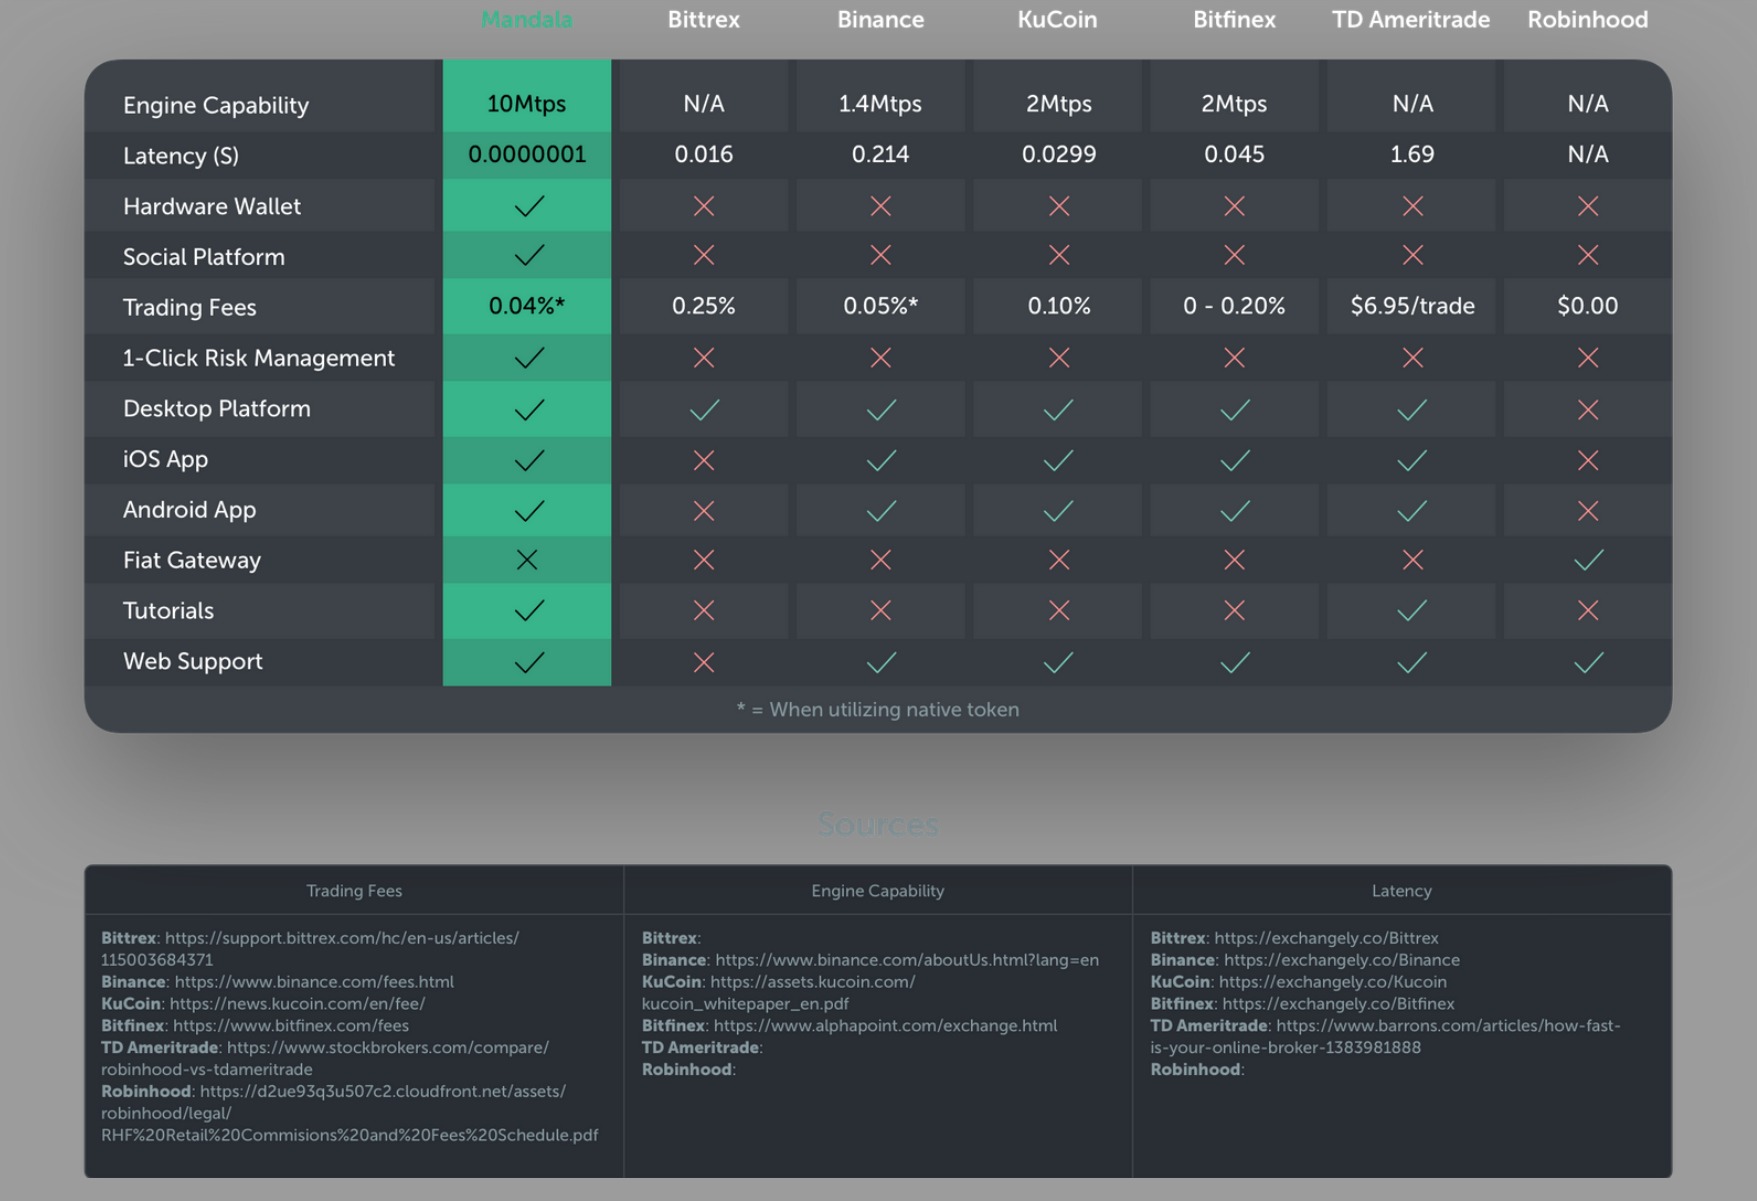Click Bittrex's Desktop Platform checkmark
Image resolution: width=1757 pixels, height=1201 pixels.
pyautogui.click(x=704, y=410)
